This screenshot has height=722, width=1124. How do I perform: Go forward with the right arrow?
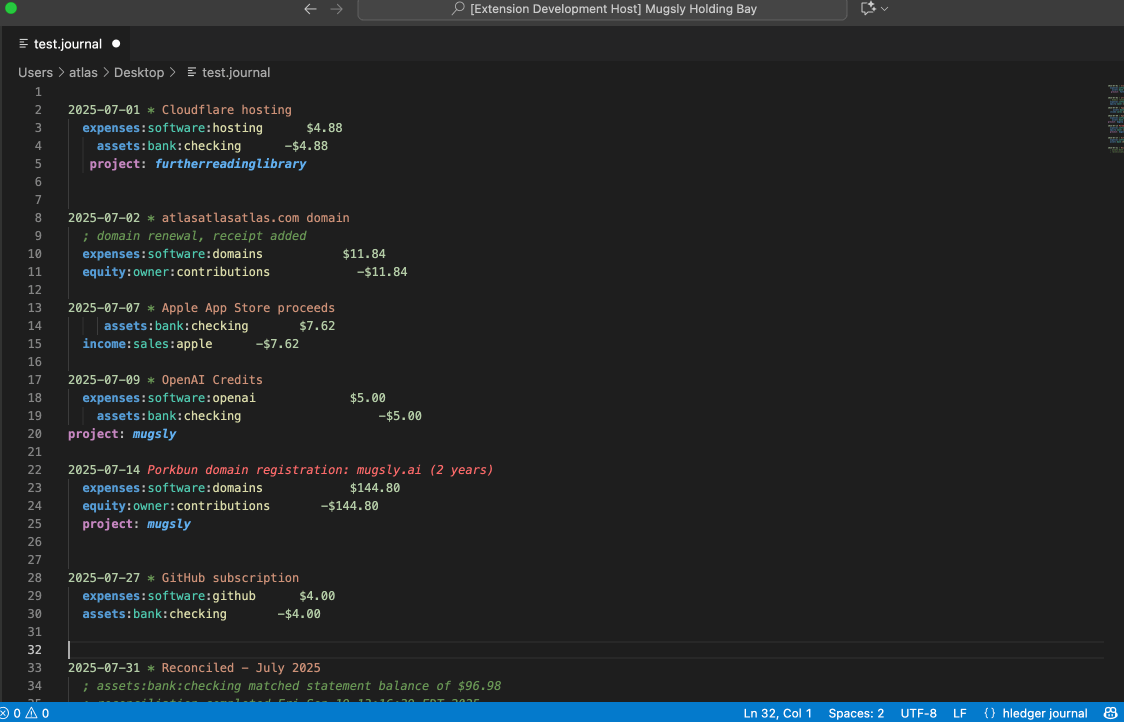click(x=336, y=9)
